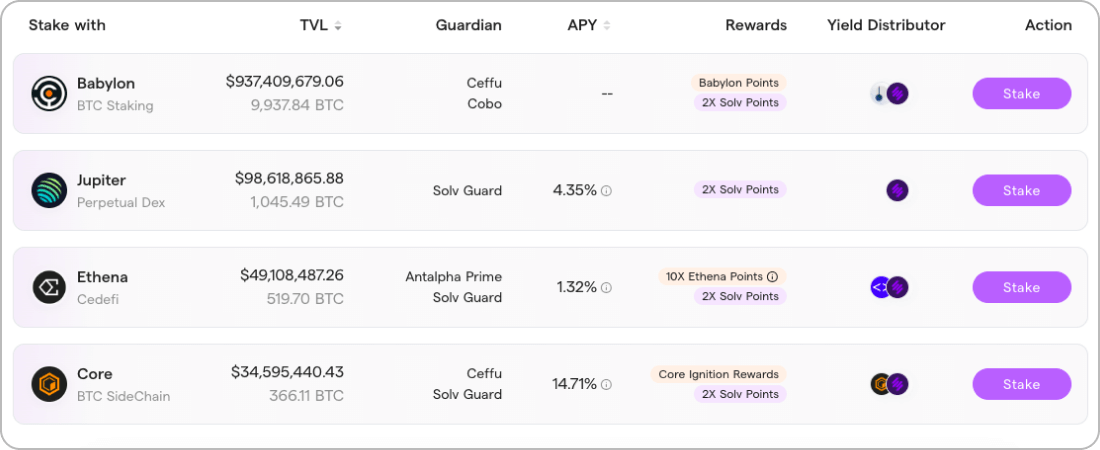This screenshot has width=1100, height=450.
Task: Click the Stake button for Core
Action: [1021, 384]
